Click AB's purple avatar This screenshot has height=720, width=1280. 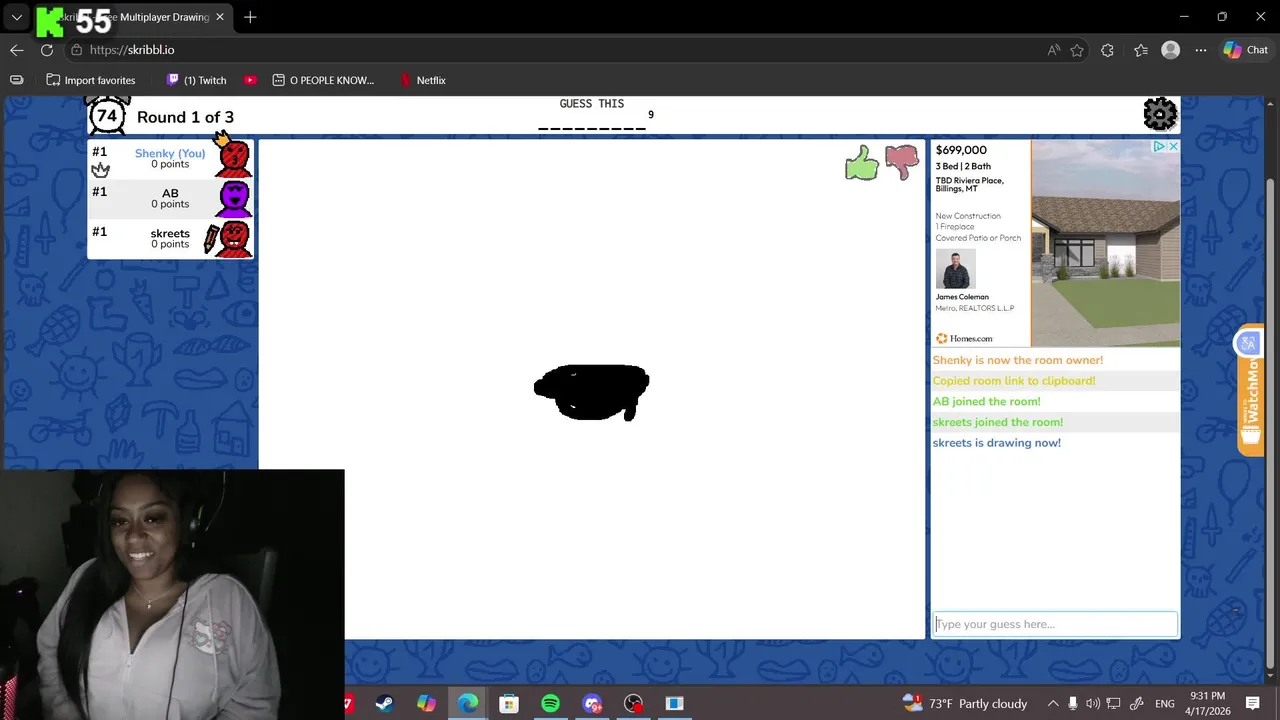(x=234, y=199)
